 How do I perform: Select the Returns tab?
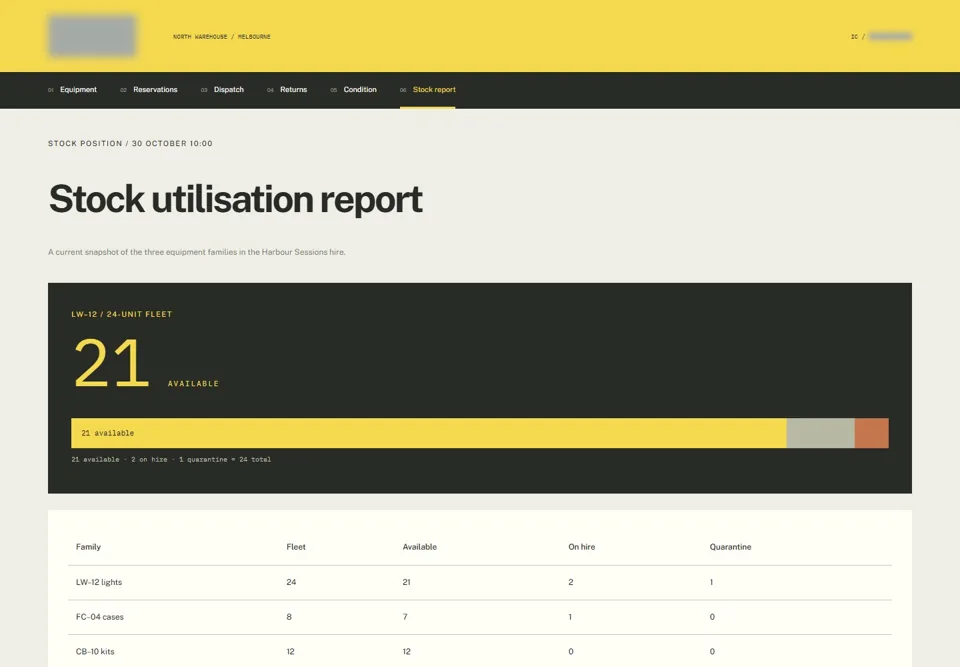click(x=287, y=89)
